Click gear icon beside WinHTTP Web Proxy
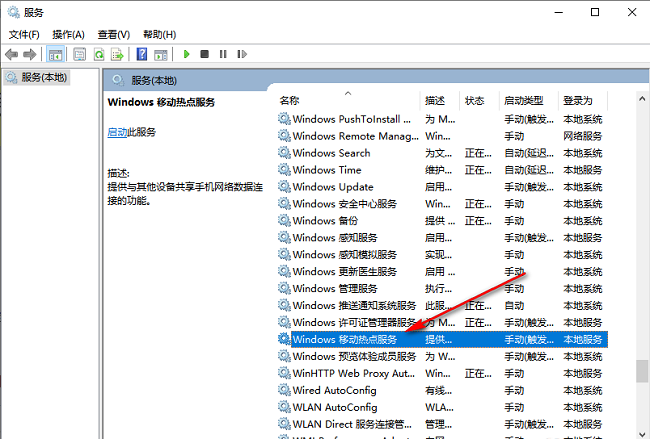This screenshot has height=439, width=650. [x=284, y=373]
